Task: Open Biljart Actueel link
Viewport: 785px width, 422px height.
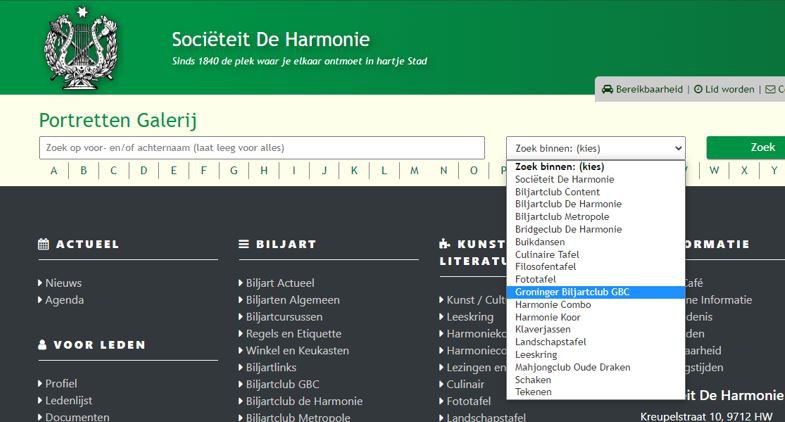Action: tap(280, 283)
